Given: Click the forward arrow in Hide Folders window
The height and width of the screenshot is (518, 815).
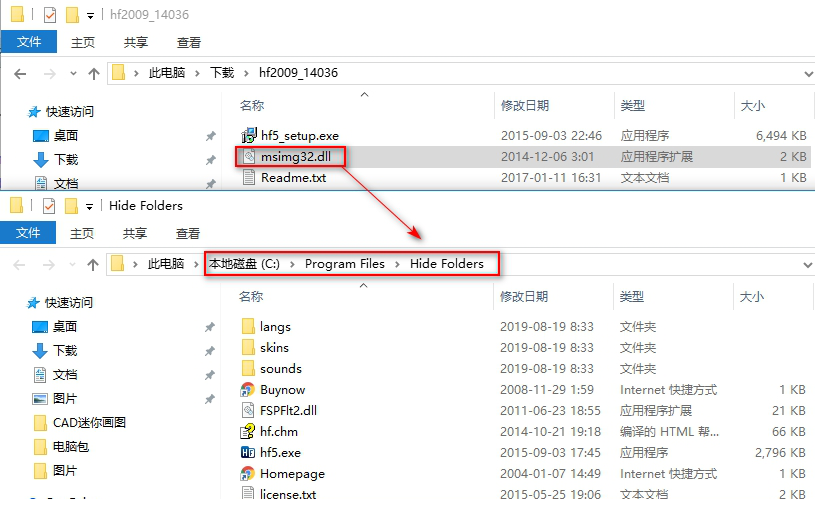Looking at the screenshot, I should pyautogui.click(x=48, y=265).
